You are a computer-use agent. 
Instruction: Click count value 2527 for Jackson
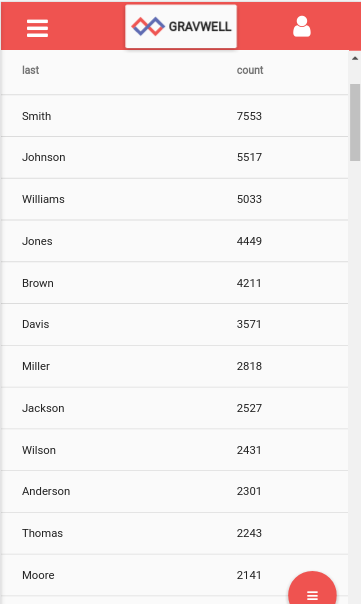click(x=249, y=408)
